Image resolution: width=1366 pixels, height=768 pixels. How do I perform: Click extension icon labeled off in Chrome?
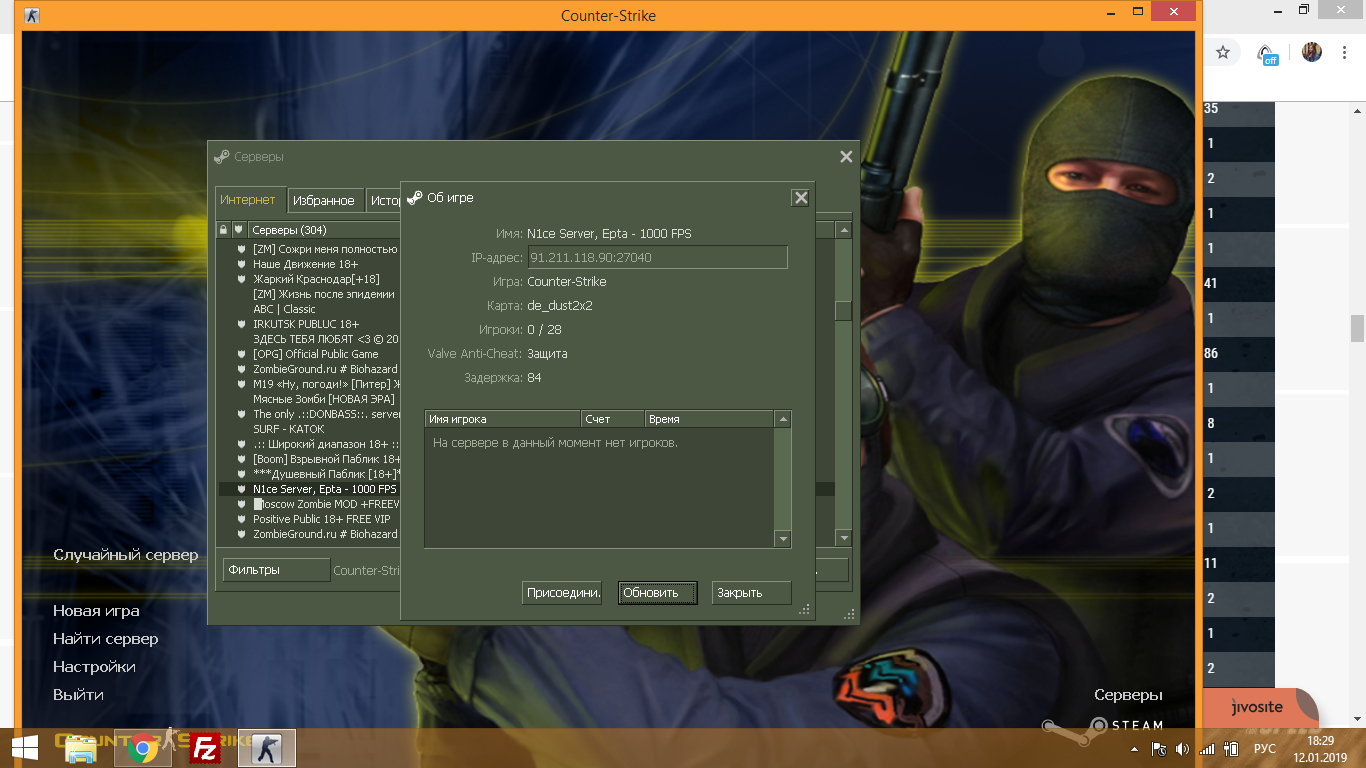click(x=1267, y=54)
